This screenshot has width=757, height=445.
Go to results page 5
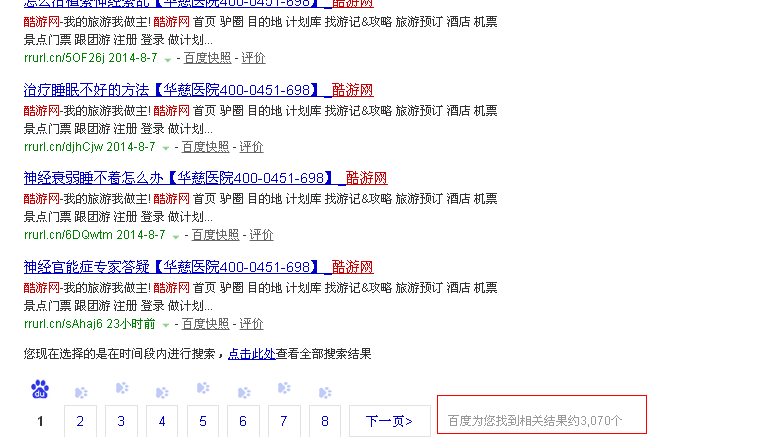pyautogui.click(x=203, y=421)
